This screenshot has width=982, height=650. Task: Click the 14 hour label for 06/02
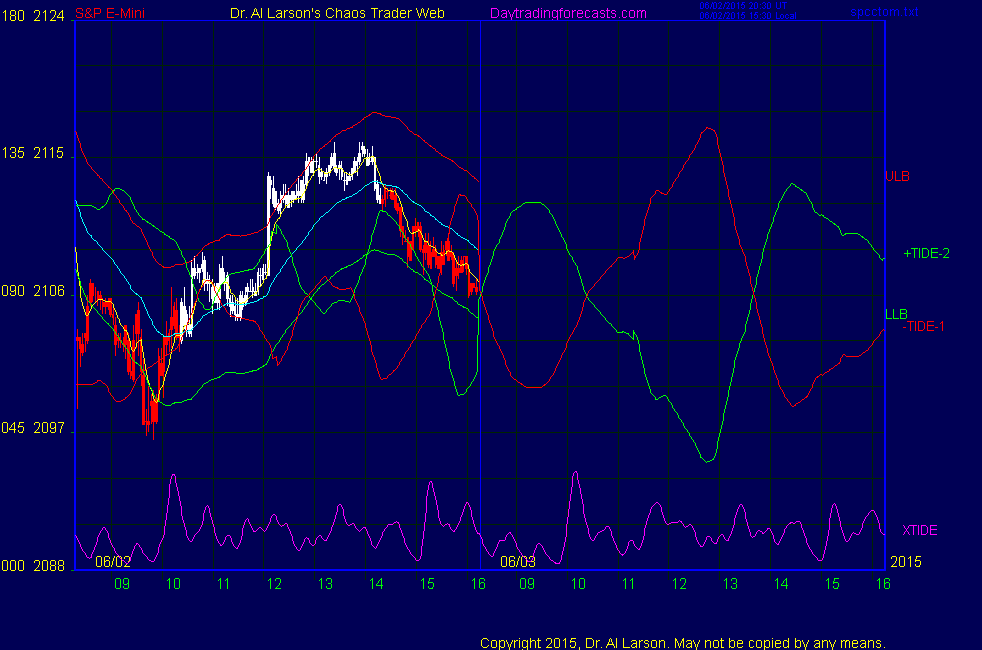point(376,584)
